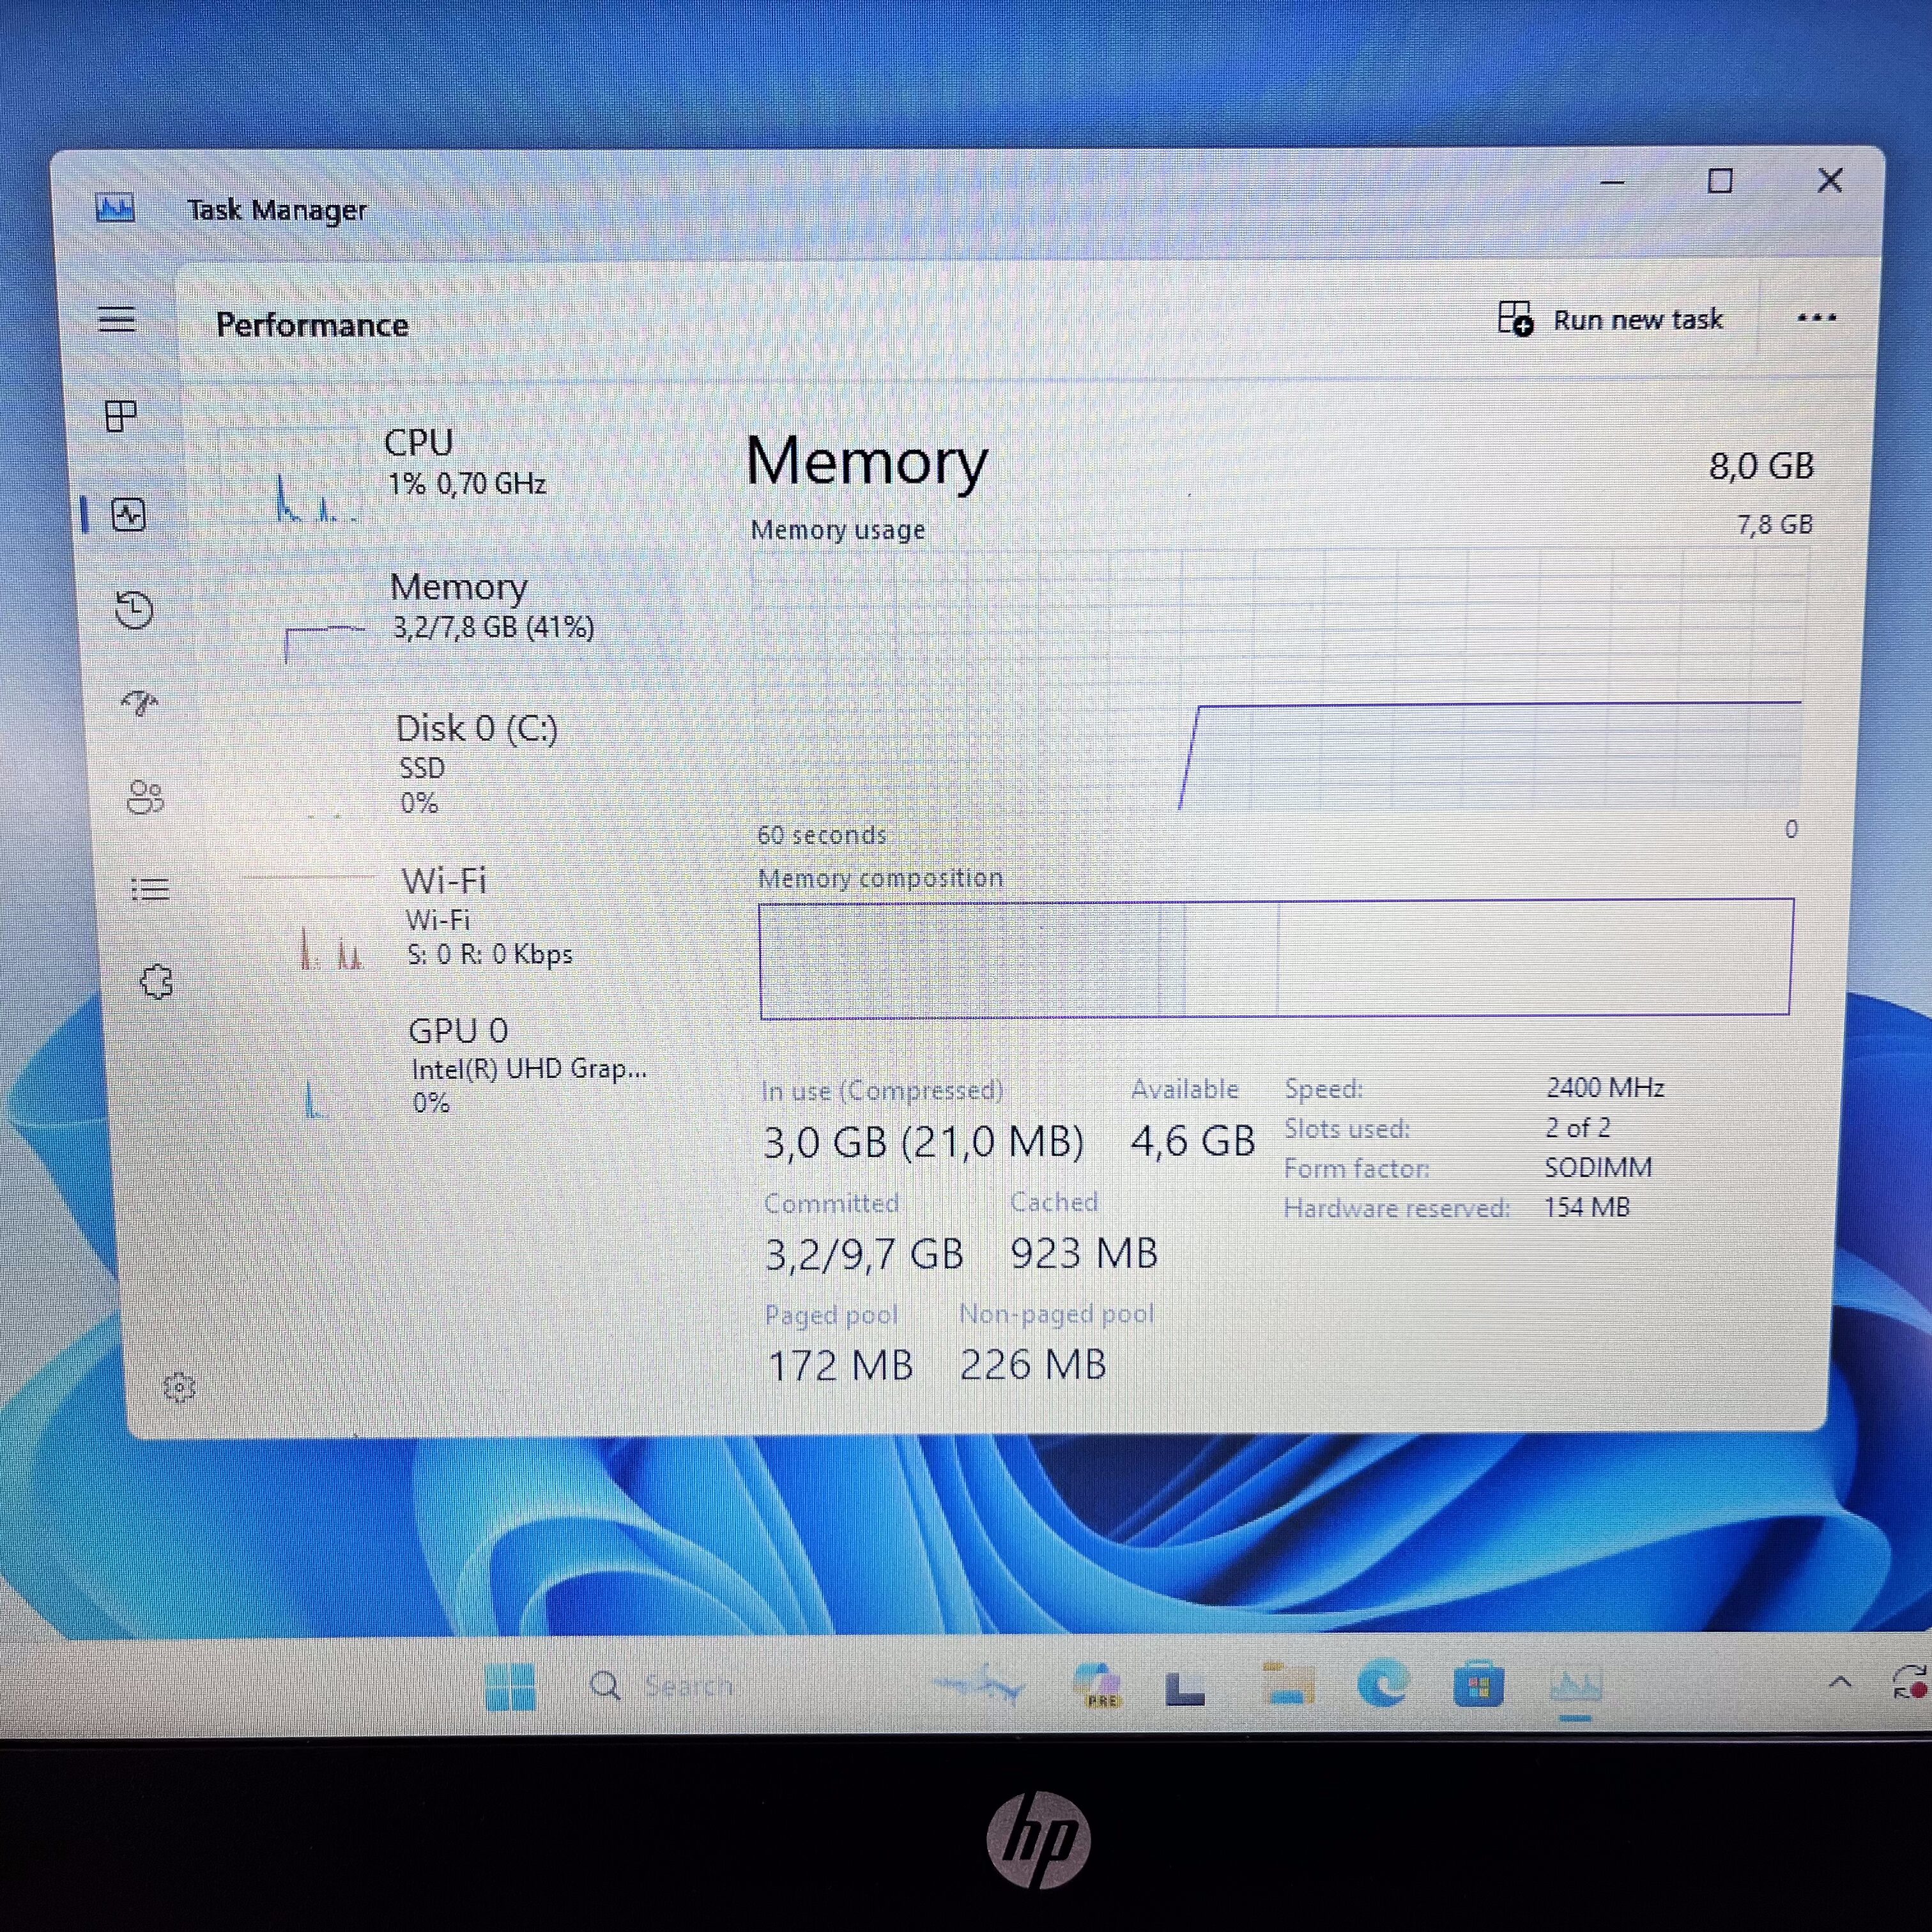Go to the Processes page icon
The height and width of the screenshot is (1932, 1932).
click(x=121, y=415)
